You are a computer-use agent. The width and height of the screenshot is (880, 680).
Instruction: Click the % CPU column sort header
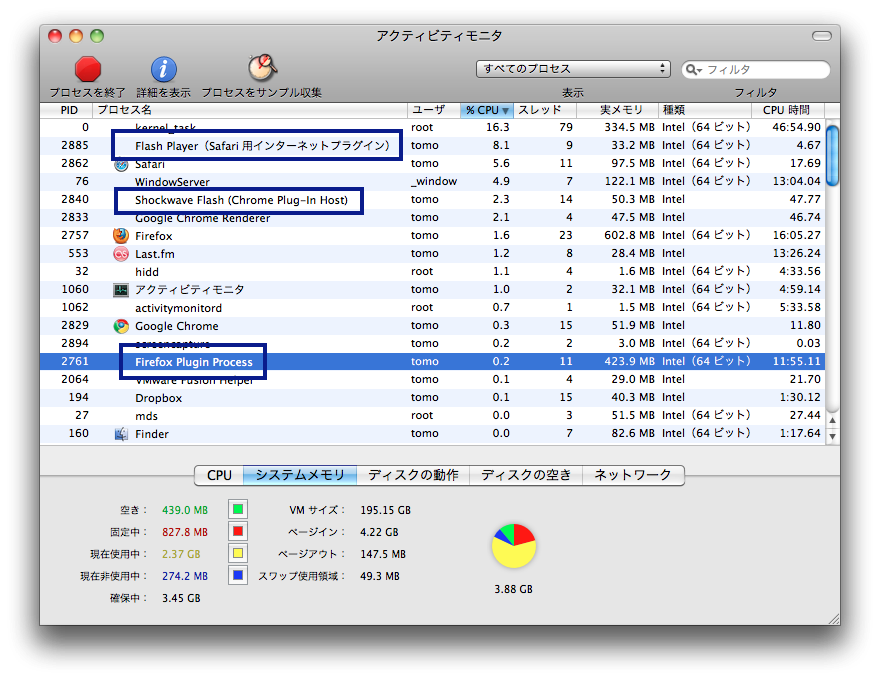click(487, 110)
